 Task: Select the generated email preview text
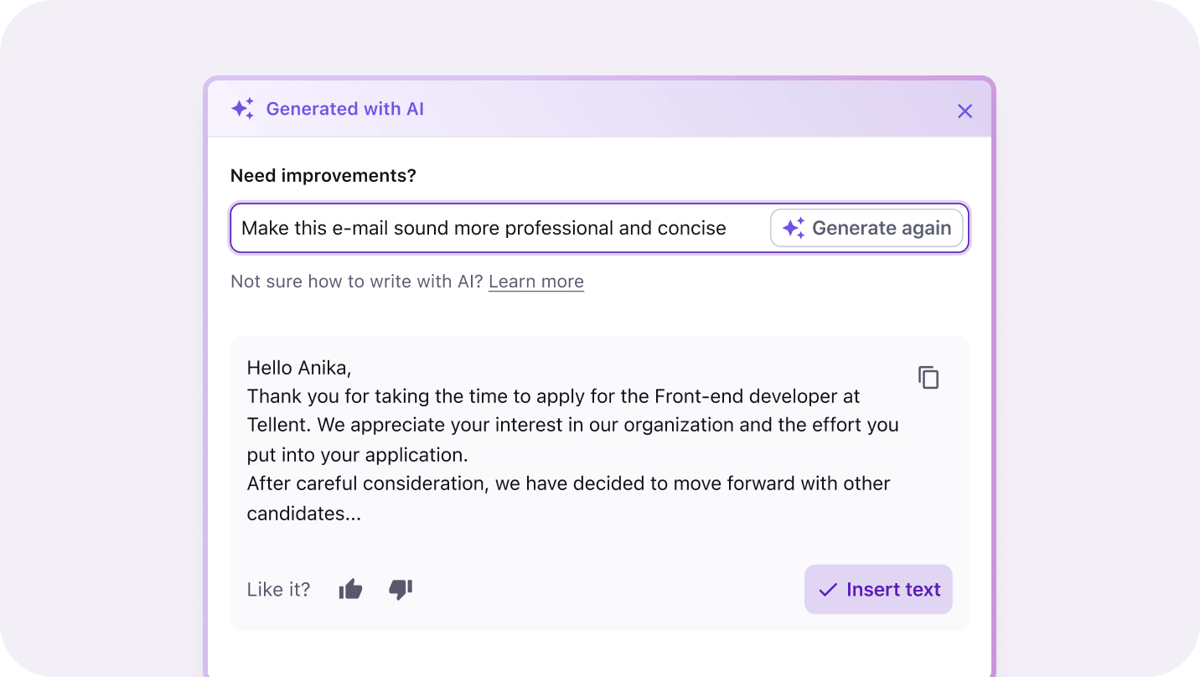570,440
